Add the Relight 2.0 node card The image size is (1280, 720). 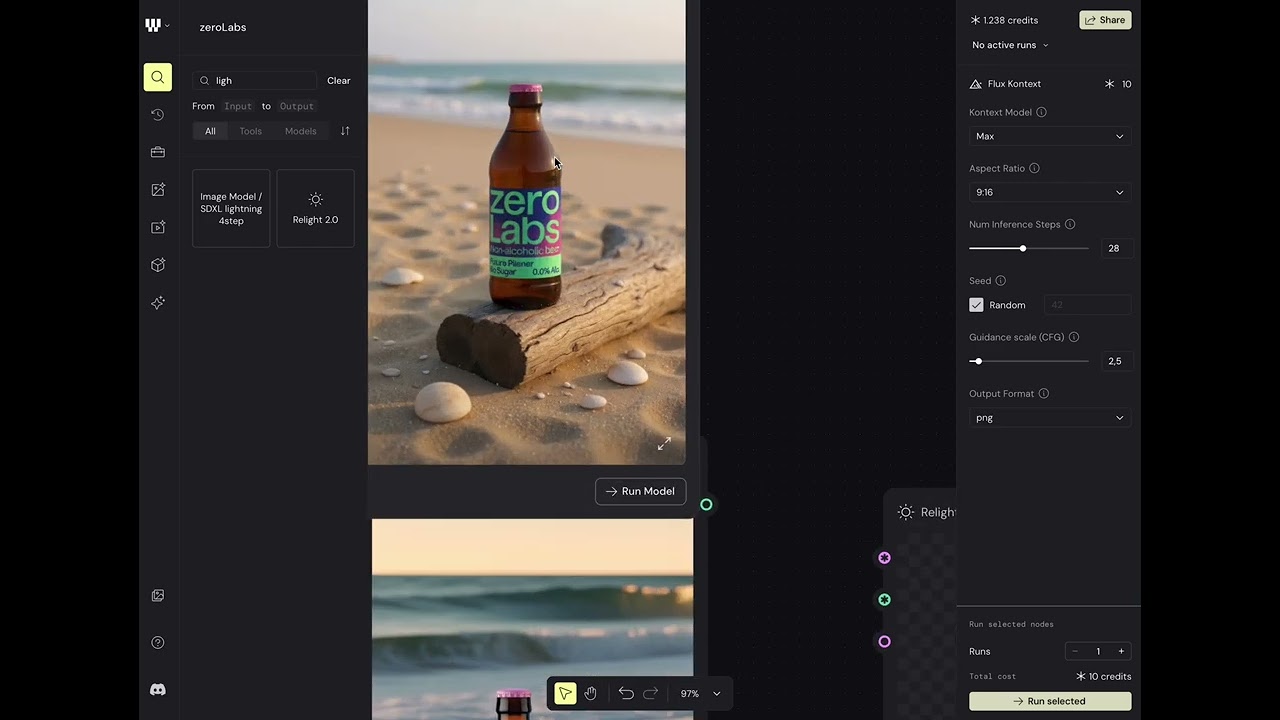(315, 208)
